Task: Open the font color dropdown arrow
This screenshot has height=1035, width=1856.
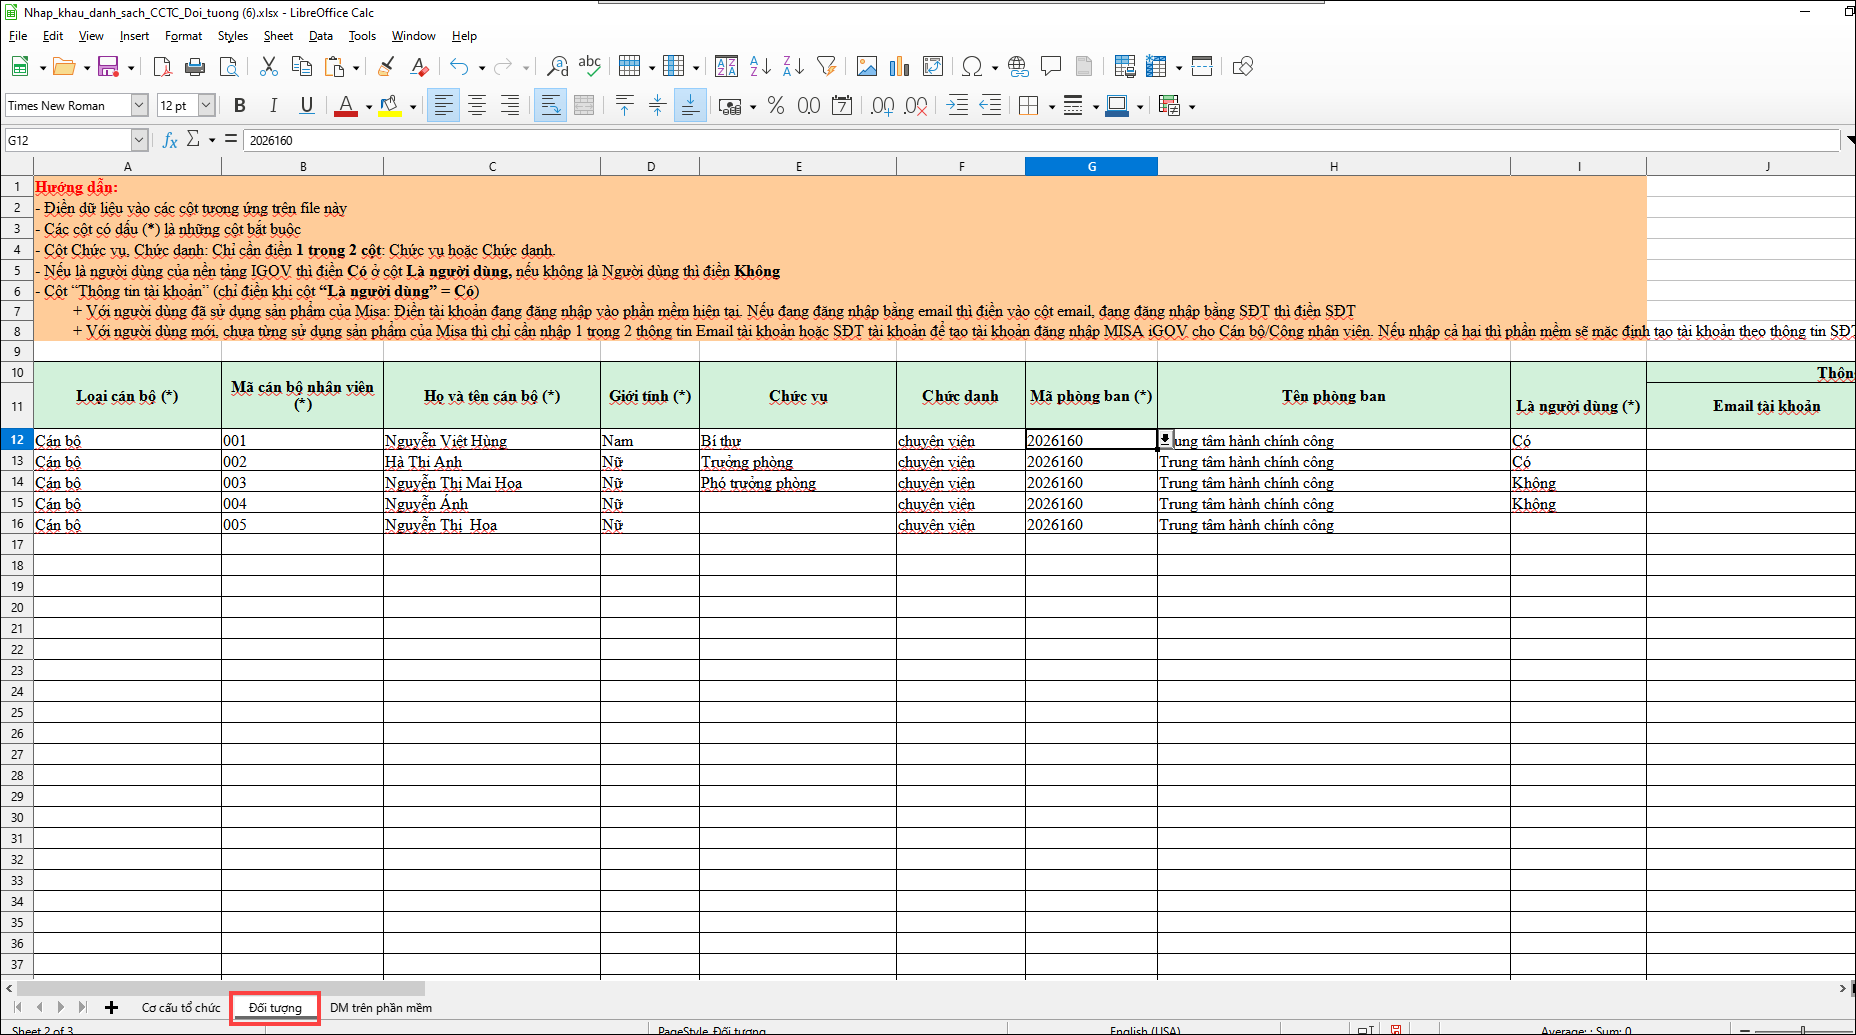Action: 369,107
